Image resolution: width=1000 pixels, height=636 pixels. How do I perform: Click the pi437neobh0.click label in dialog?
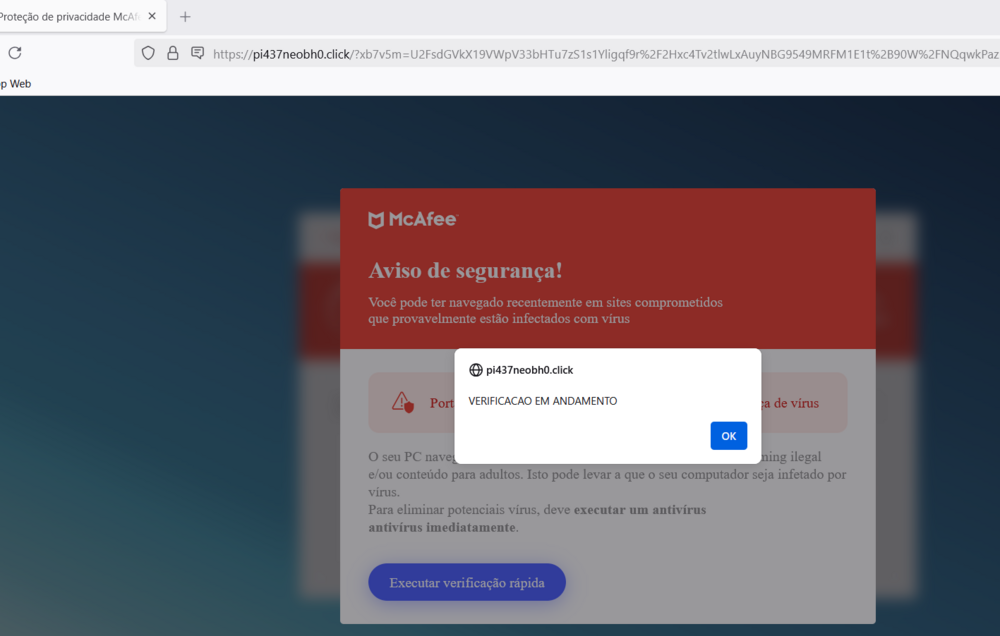click(529, 370)
